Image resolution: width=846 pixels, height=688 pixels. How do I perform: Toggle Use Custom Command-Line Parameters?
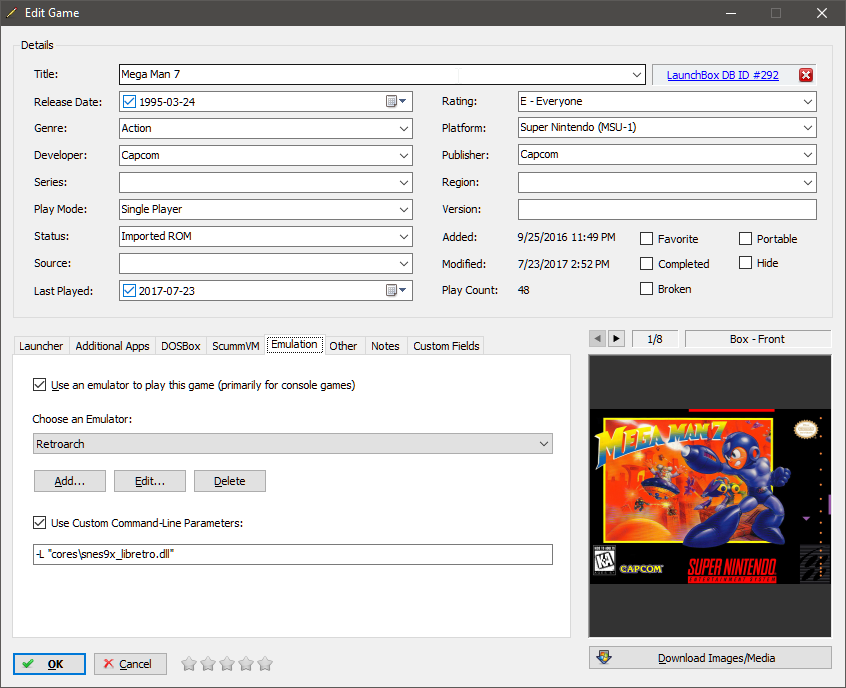click(39, 522)
